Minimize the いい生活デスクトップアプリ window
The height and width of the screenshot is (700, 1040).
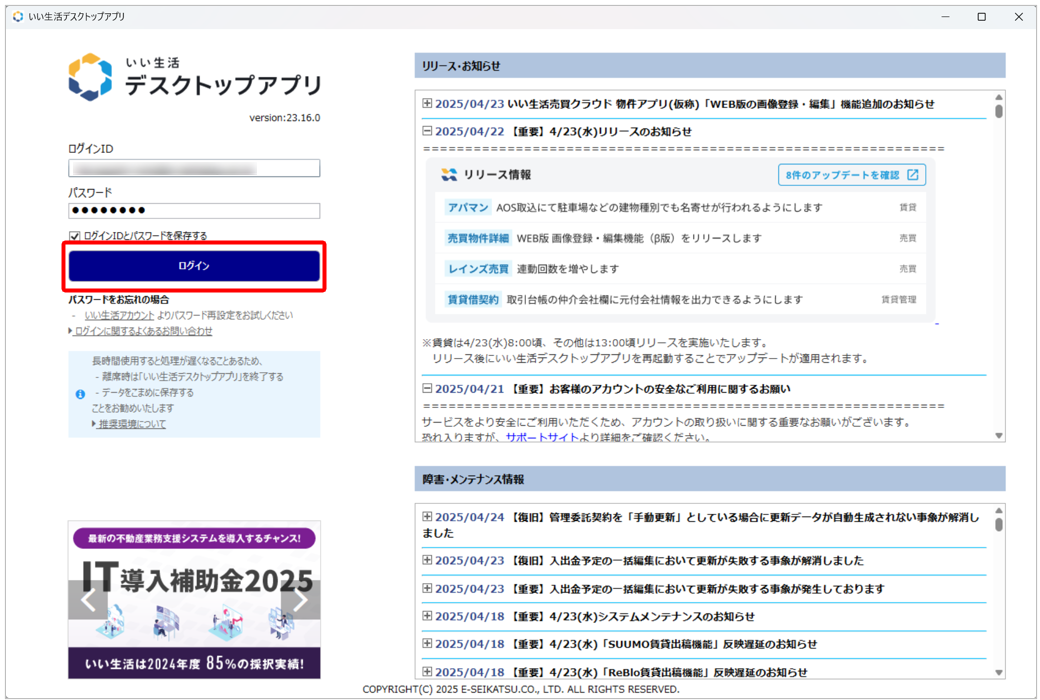point(946,17)
